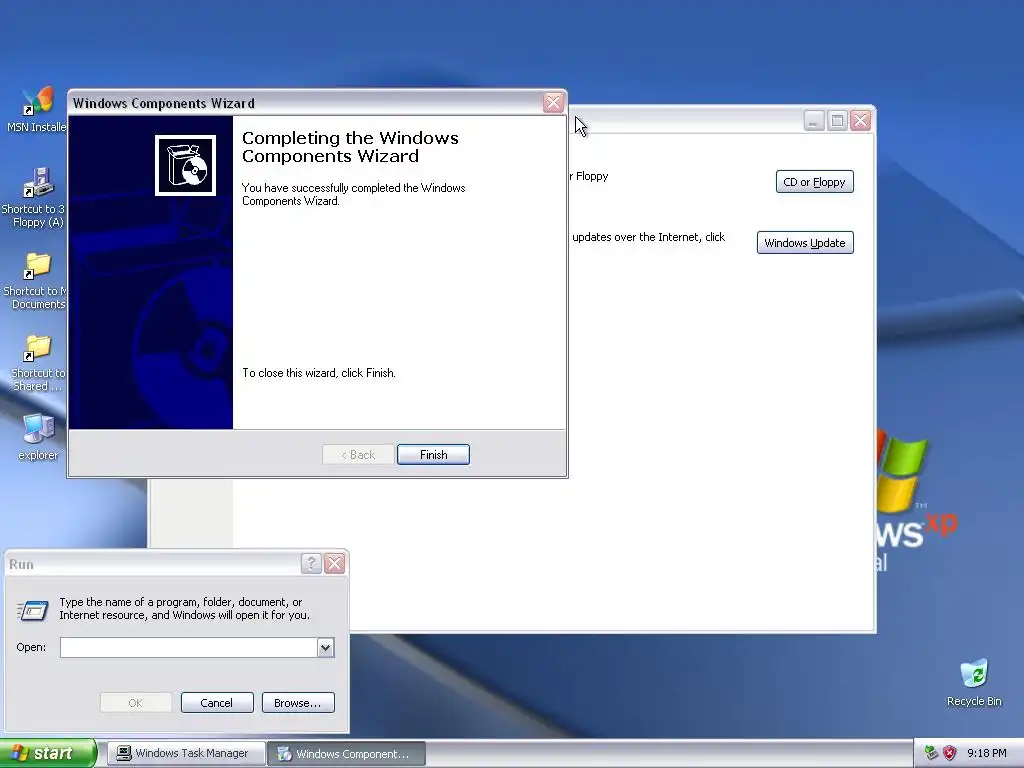The height and width of the screenshot is (768, 1024).
Task: Select Shortcut to My Documents folder icon
Action: click(x=35, y=281)
